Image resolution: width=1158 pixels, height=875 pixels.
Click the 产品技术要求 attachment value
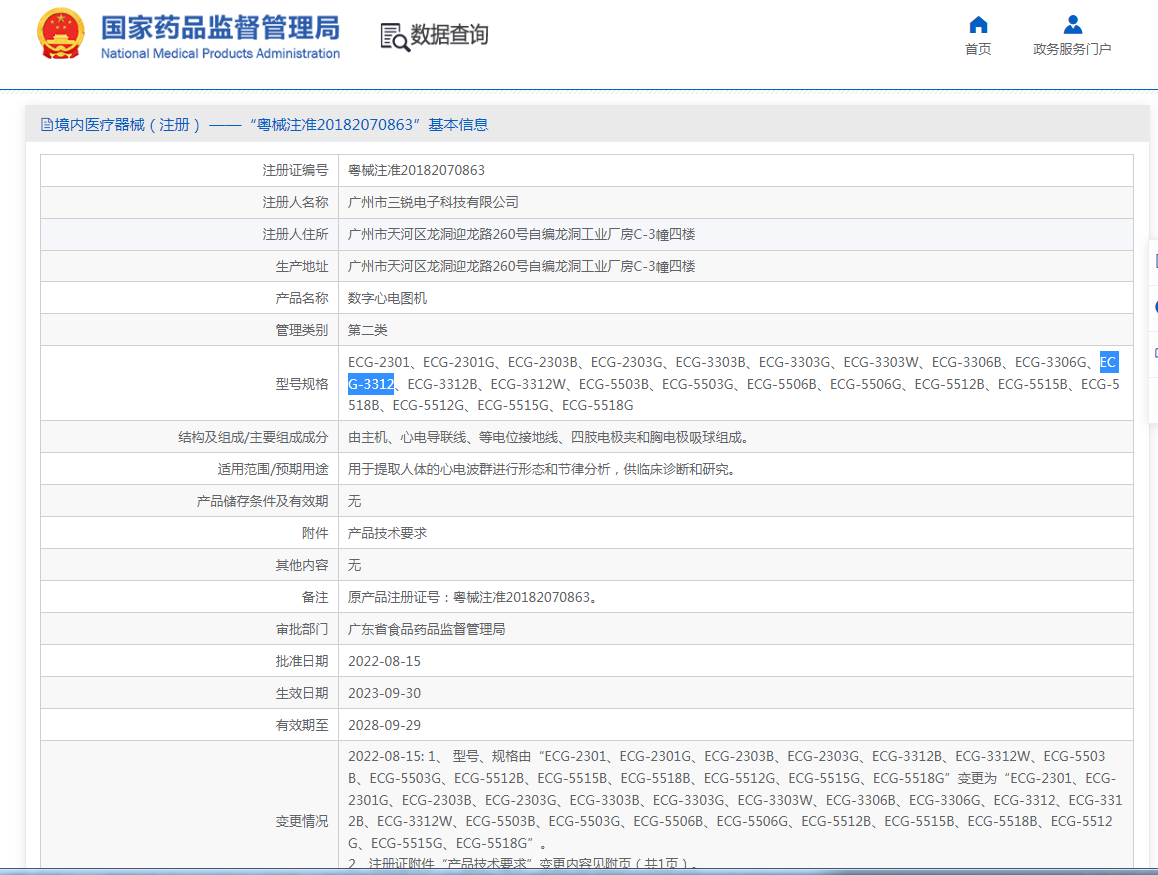(x=388, y=533)
